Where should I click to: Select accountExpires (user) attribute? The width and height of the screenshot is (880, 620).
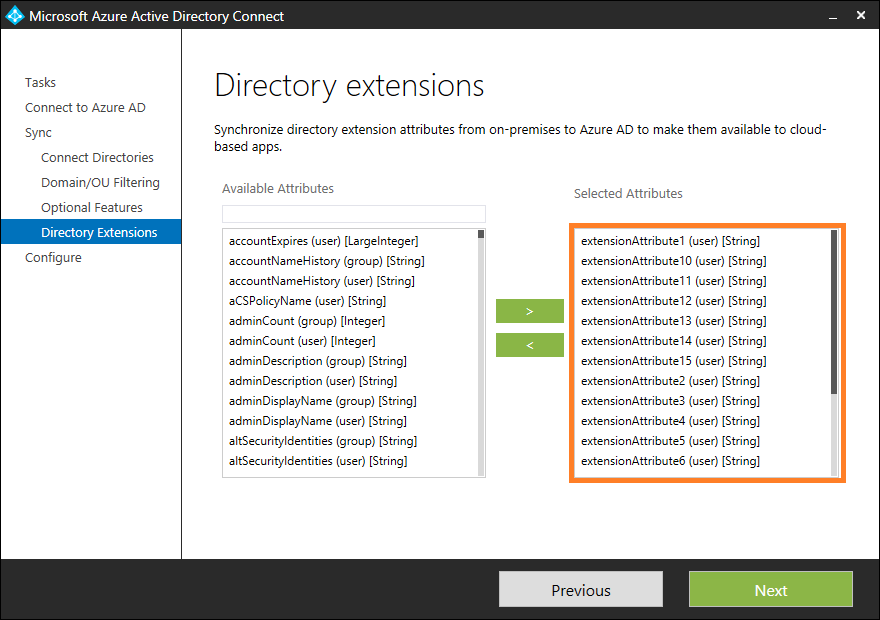point(323,241)
